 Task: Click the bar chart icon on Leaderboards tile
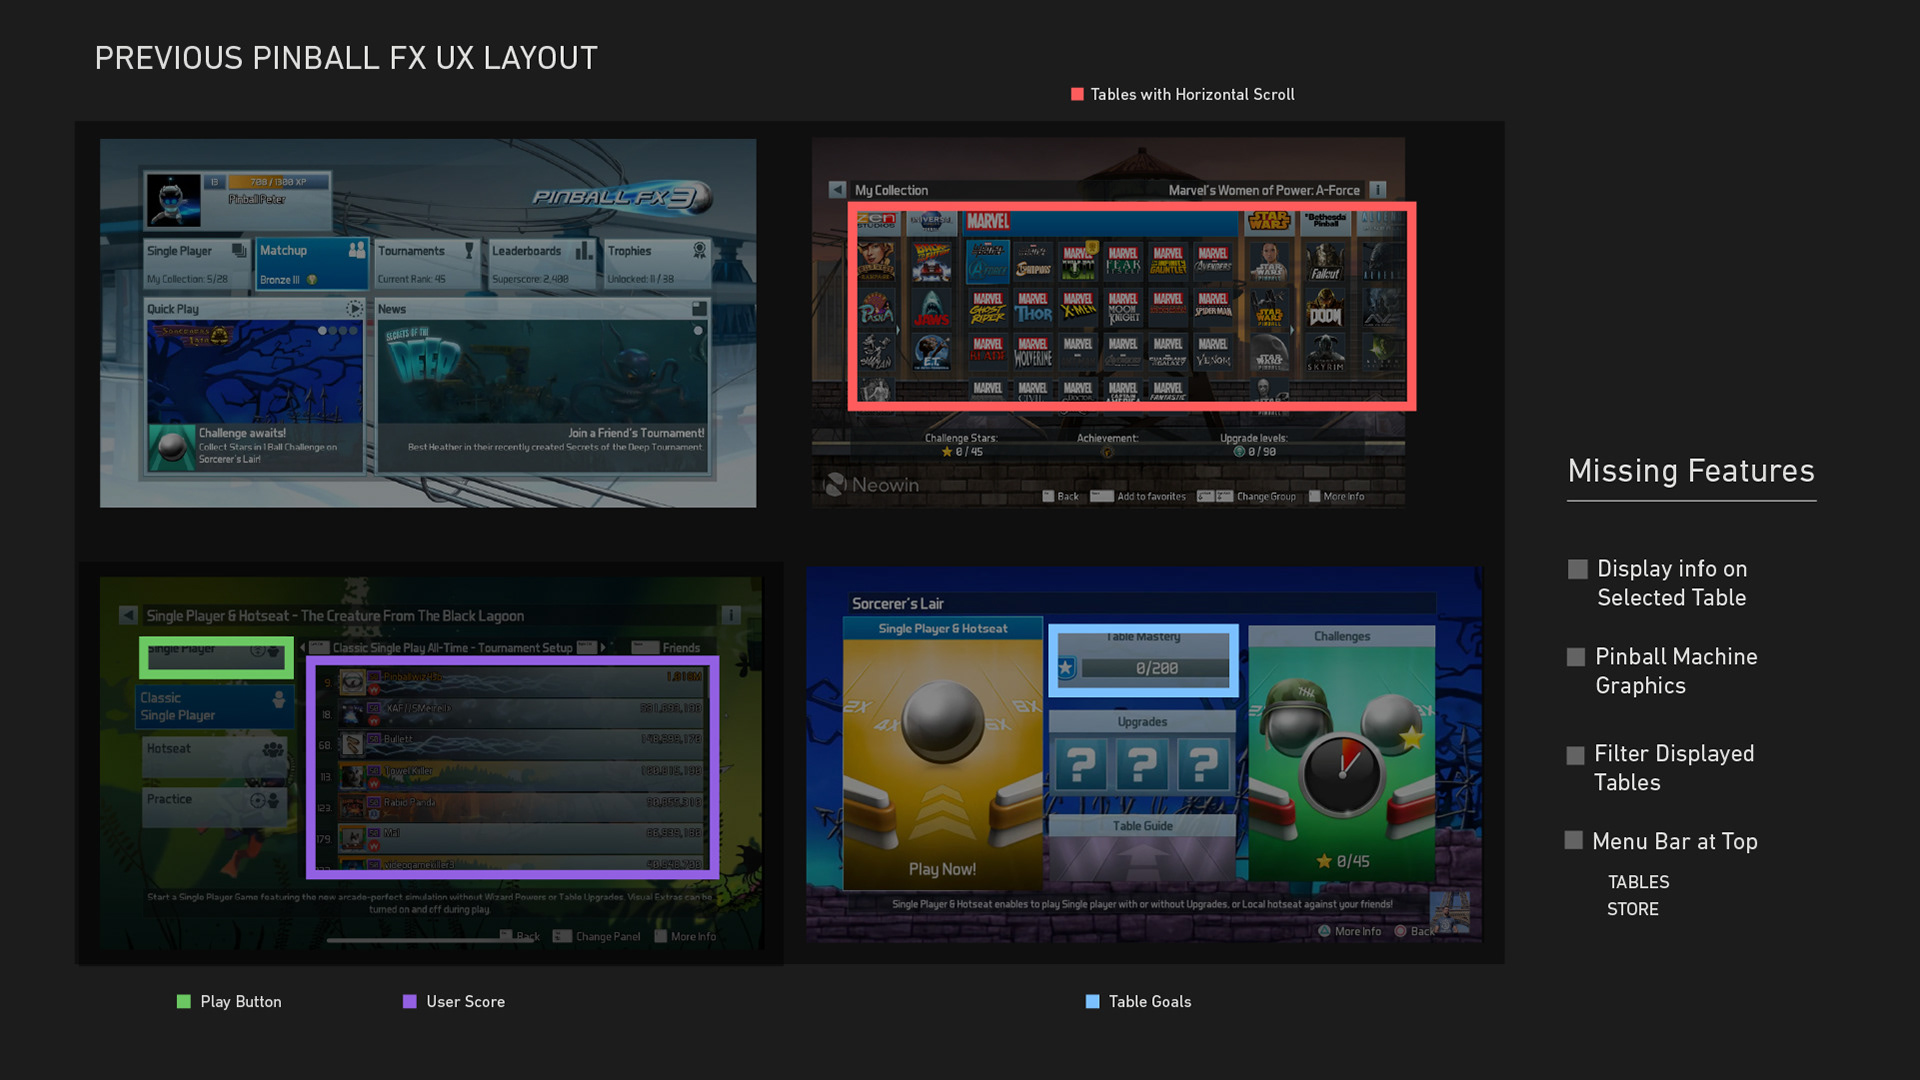click(x=584, y=251)
